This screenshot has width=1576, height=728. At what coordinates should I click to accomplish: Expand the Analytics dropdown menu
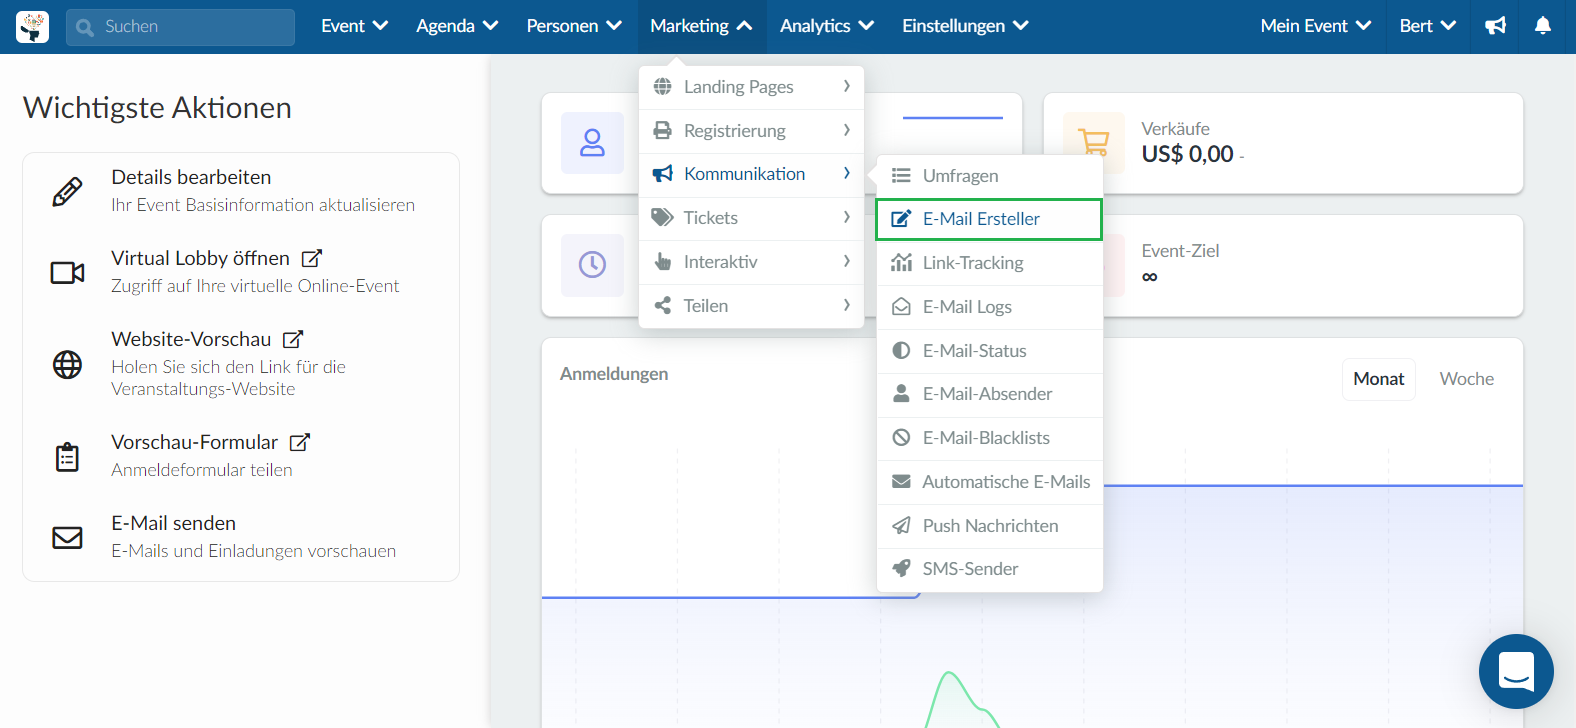826,26
